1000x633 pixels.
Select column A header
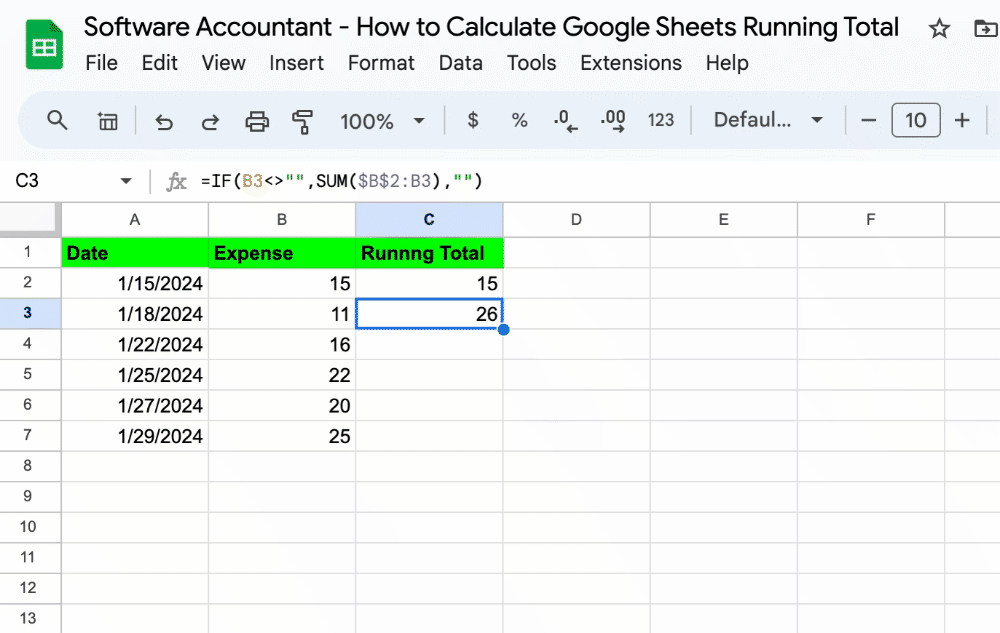tap(135, 220)
